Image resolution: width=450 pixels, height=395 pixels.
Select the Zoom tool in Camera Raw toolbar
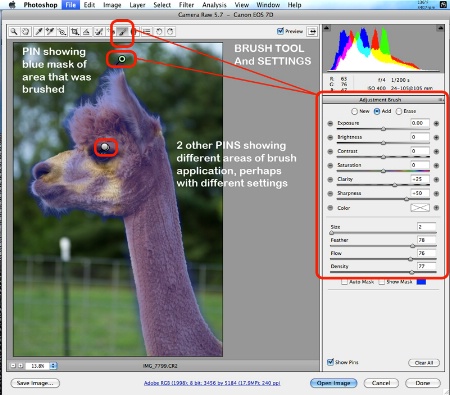pyautogui.click(x=14, y=31)
